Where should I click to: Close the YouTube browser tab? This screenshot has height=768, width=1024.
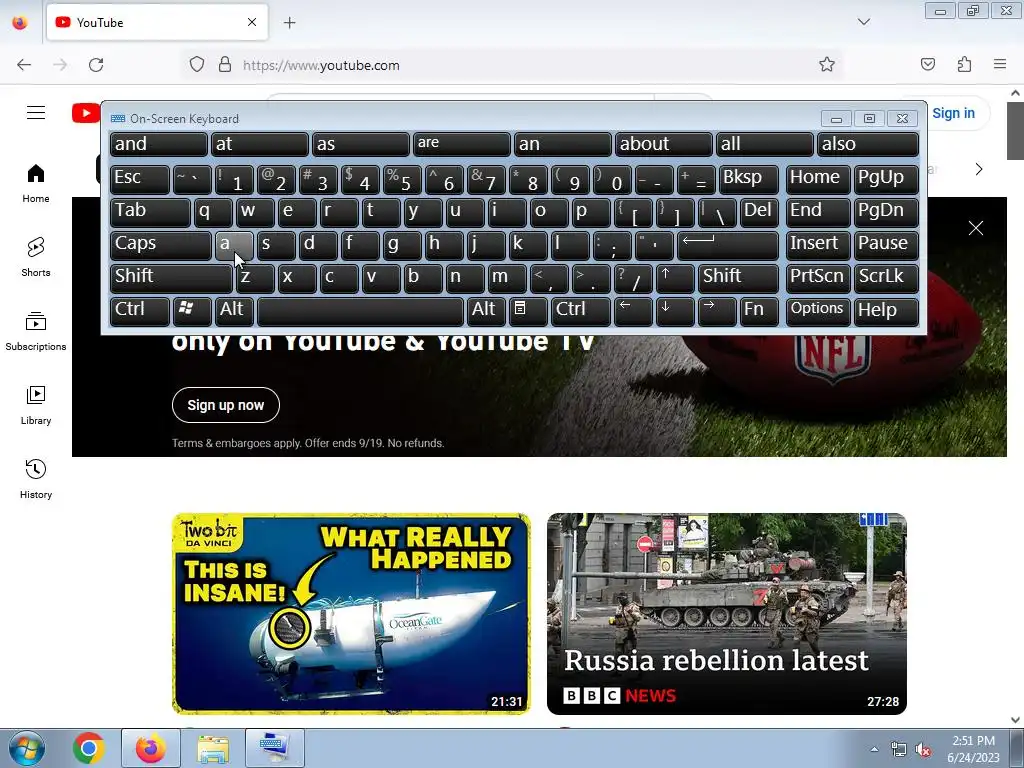click(x=252, y=22)
